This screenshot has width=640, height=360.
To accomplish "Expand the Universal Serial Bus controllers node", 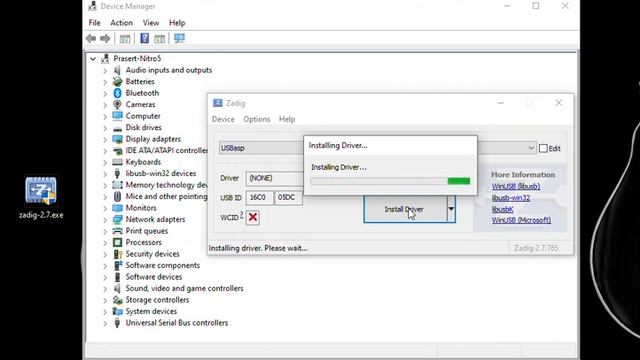I will tap(105, 323).
